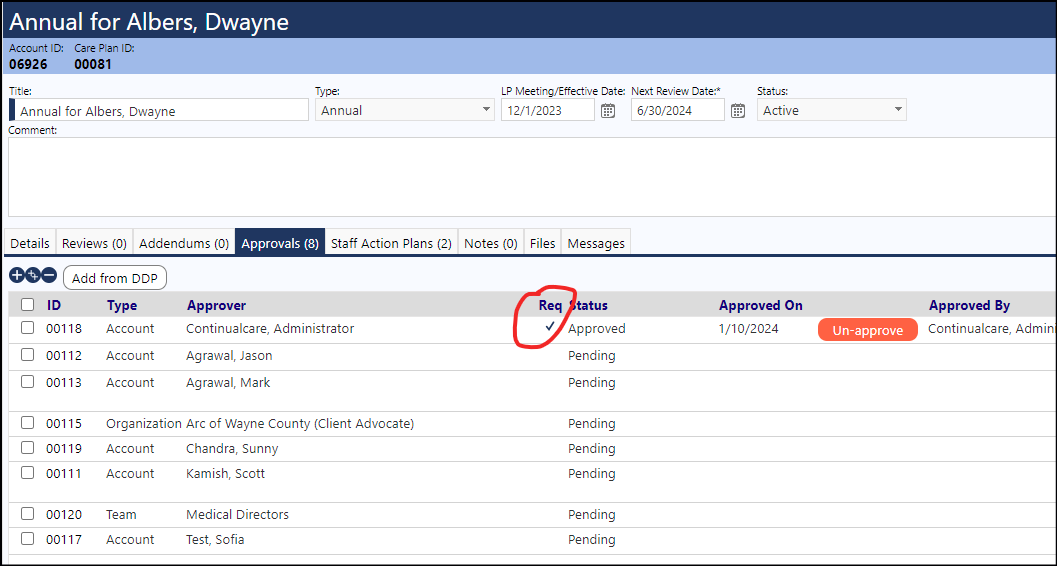Select the Arc of Wayne County row checkbox
The height and width of the screenshot is (566, 1057).
27,423
